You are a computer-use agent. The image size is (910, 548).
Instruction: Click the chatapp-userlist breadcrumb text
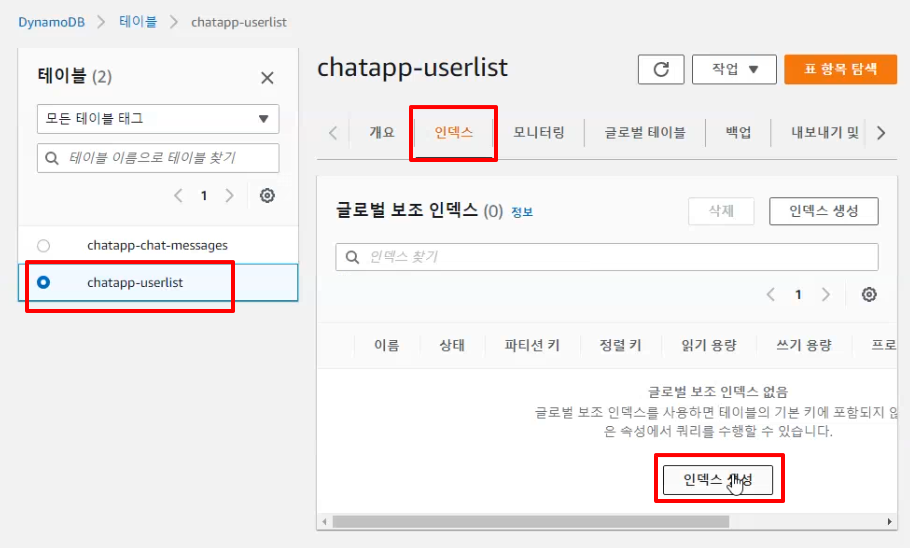[x=239, y=23]
